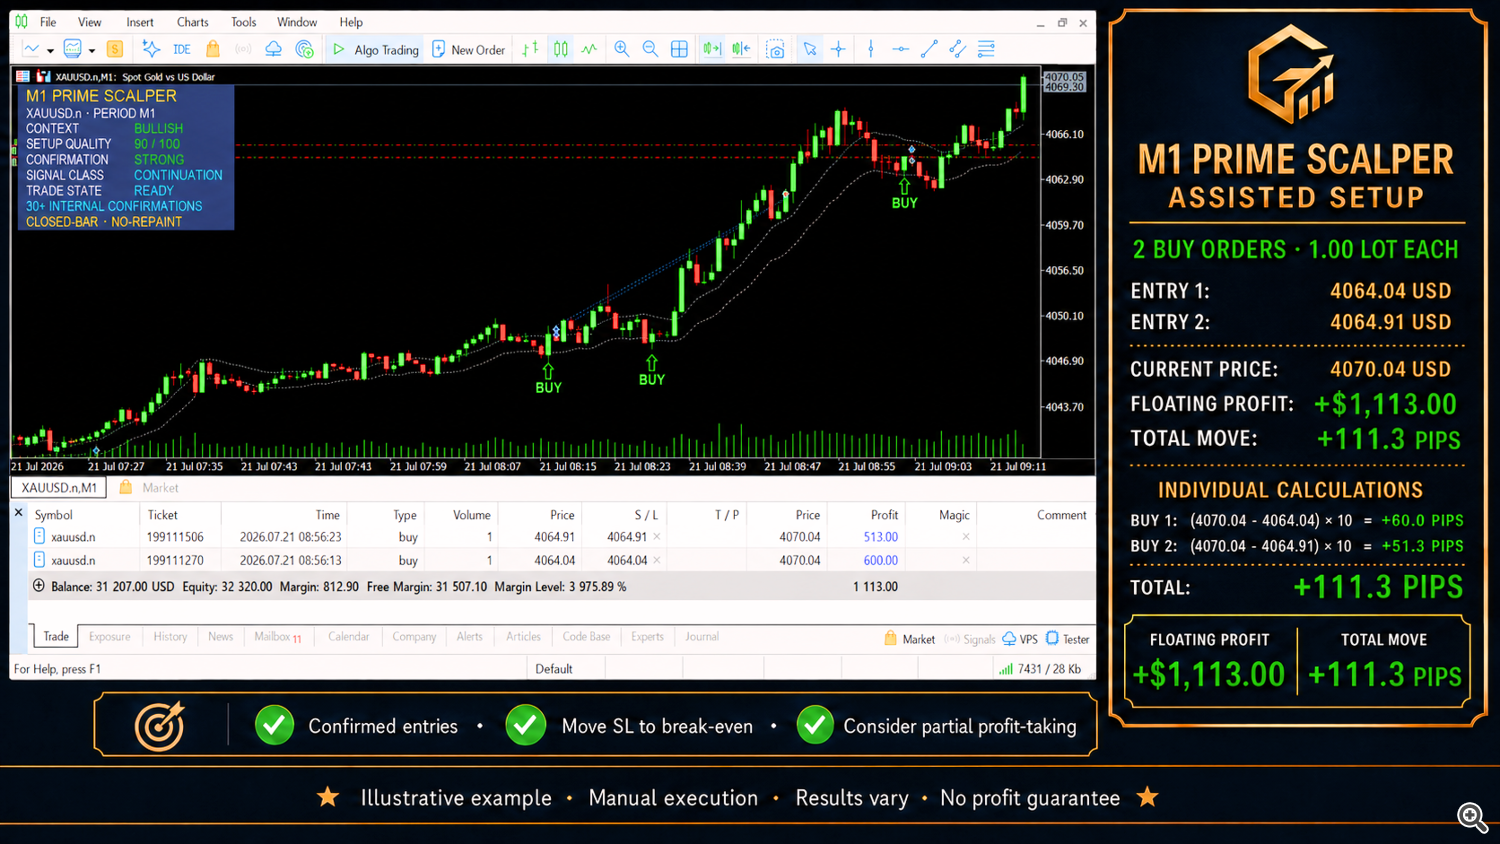Select the profit value 600.00
Screen dimensions: 1500x844
click(x=880, y=560)
